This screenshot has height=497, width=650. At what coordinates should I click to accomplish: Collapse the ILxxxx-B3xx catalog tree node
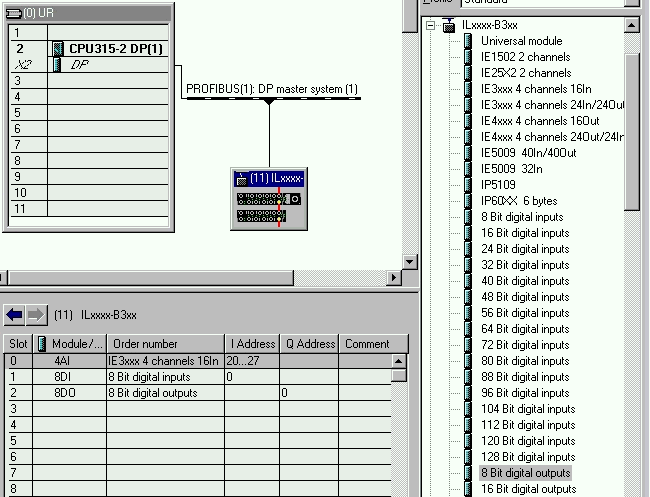431,26
